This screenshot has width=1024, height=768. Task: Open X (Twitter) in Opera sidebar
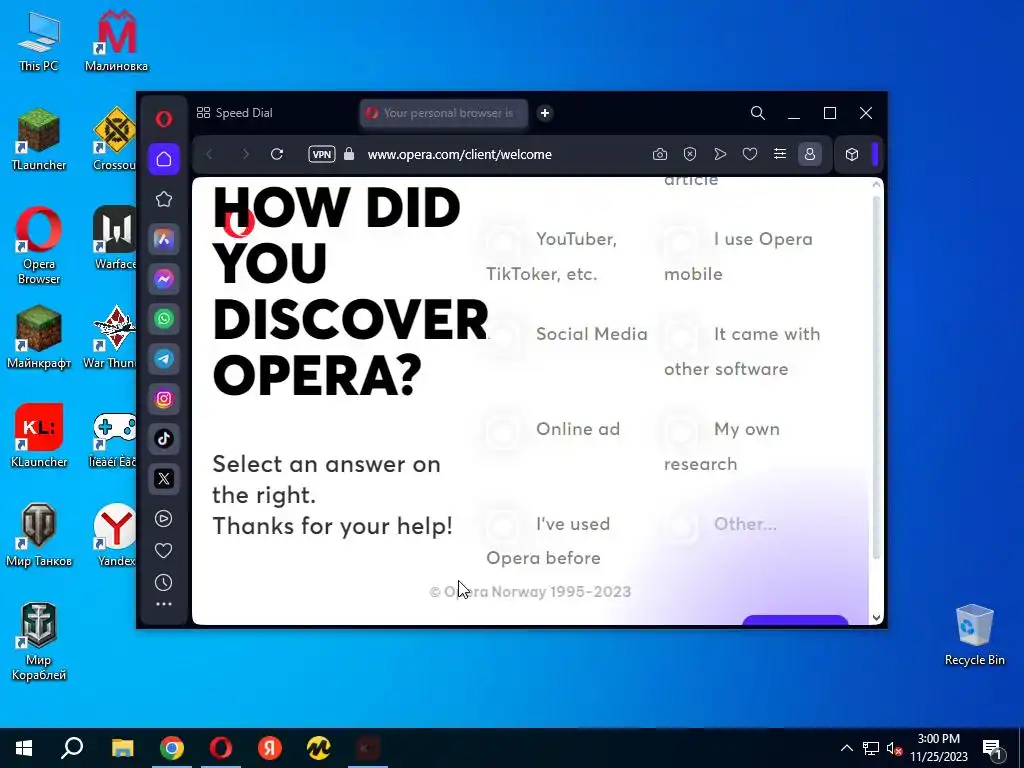click(164, 479)
